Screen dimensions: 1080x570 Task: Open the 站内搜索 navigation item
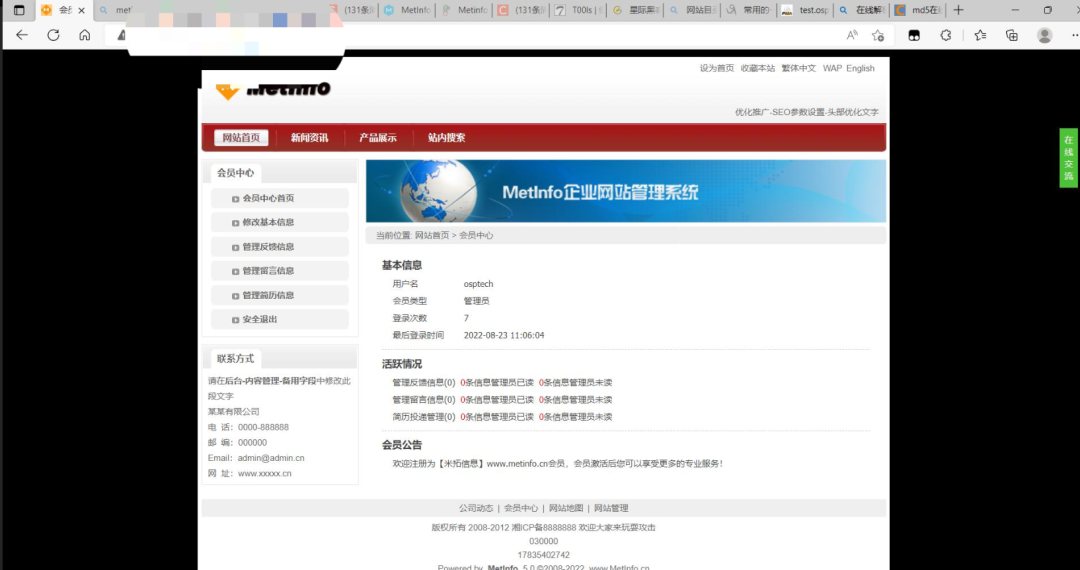pyautogui.click(x=446, y=138)
